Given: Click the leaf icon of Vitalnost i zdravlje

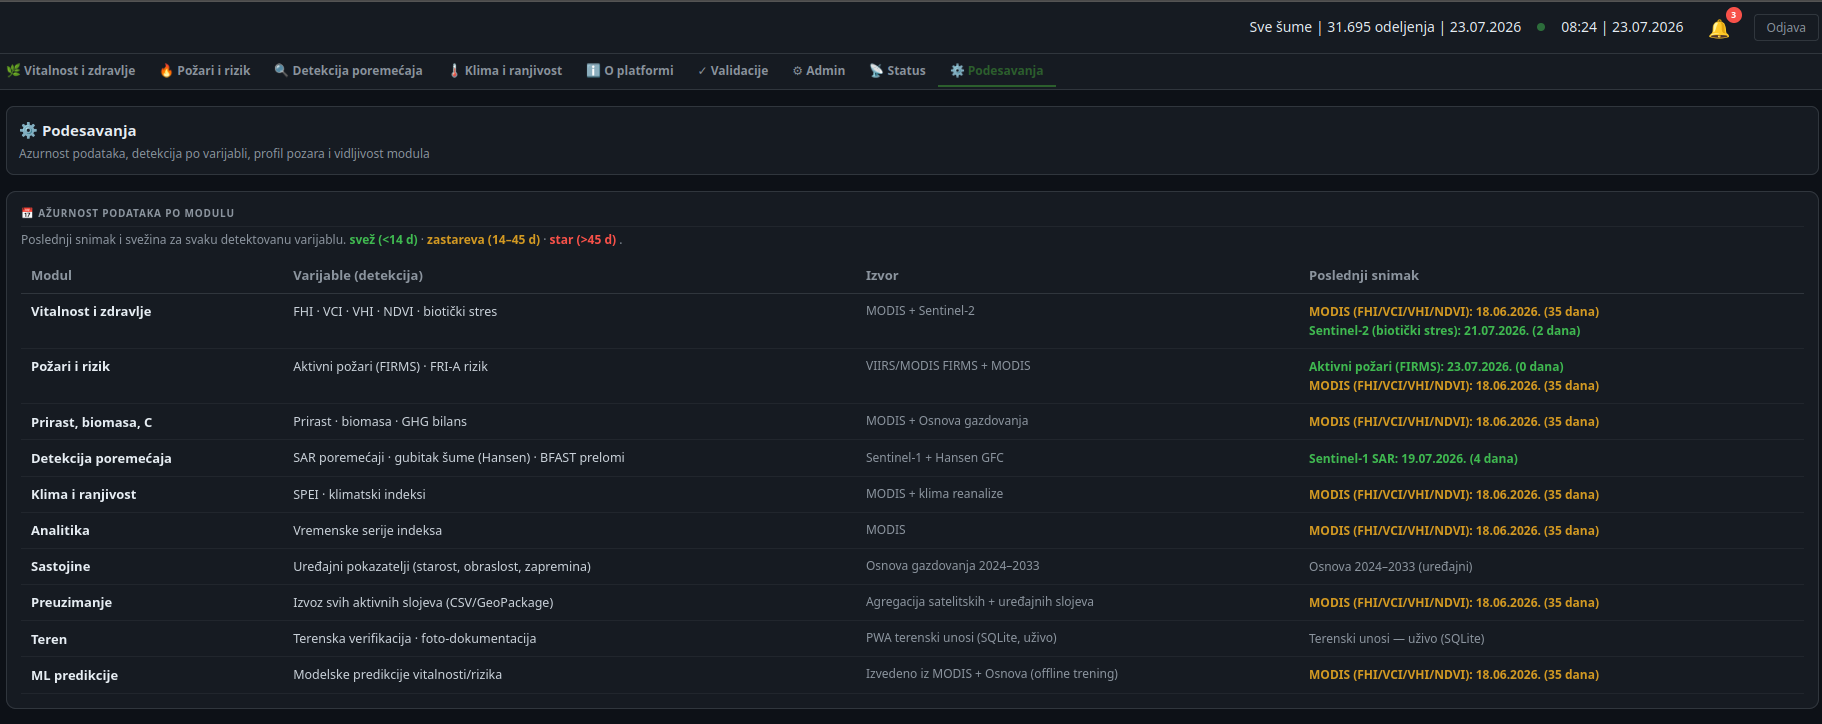Looking at the screenshot, I should point(13,70).
